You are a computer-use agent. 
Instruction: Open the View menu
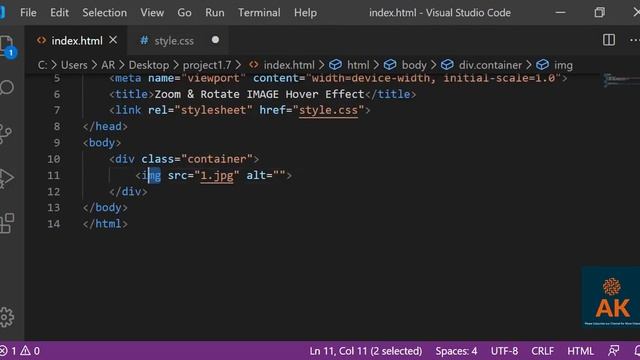click(x=152, y=13)
